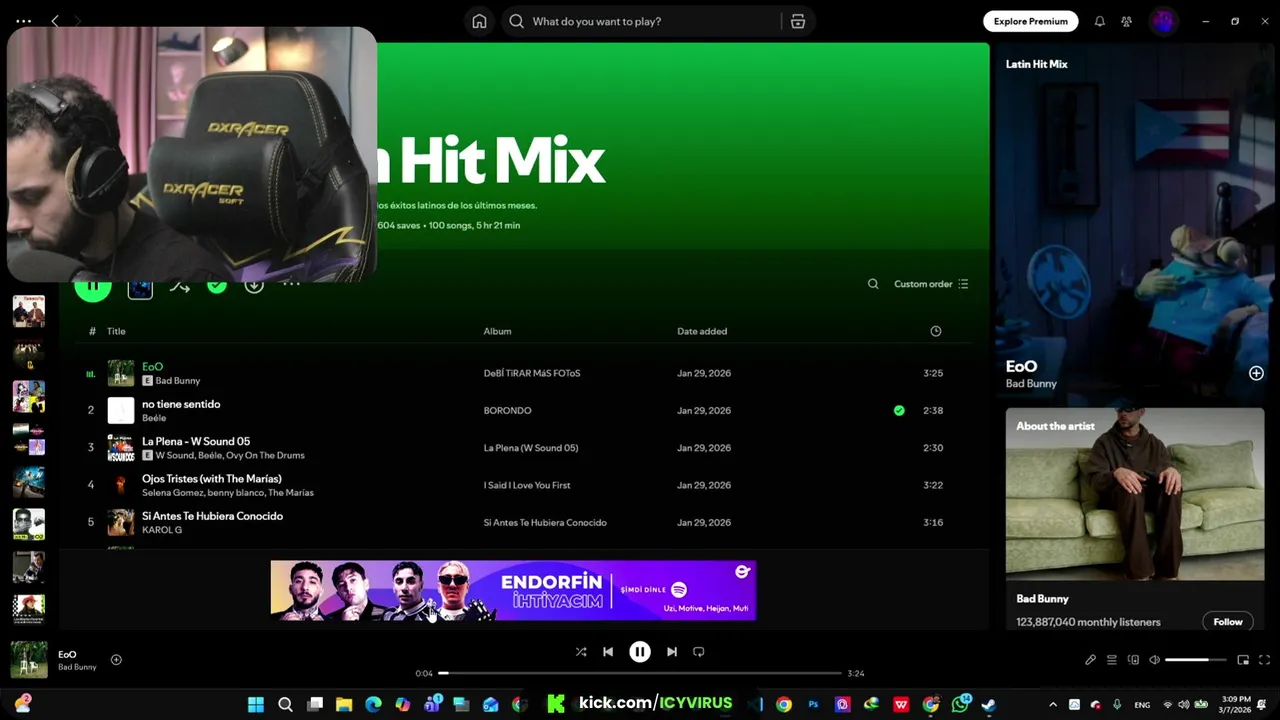Image resolution: width=1280 pixels, height=720 pixels.
Task: Open album 'DeBÍ TiRAR MáS FOToS'
Action: coord(532,373)
